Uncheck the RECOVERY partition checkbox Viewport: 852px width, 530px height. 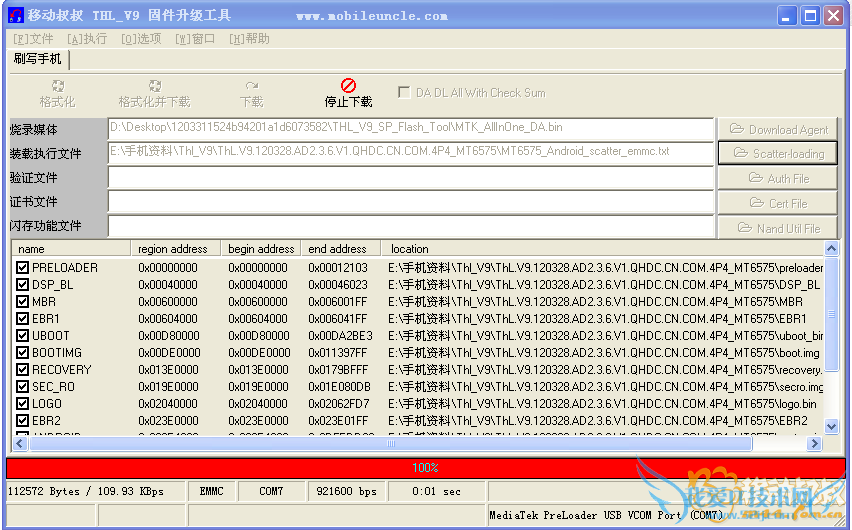23,369
